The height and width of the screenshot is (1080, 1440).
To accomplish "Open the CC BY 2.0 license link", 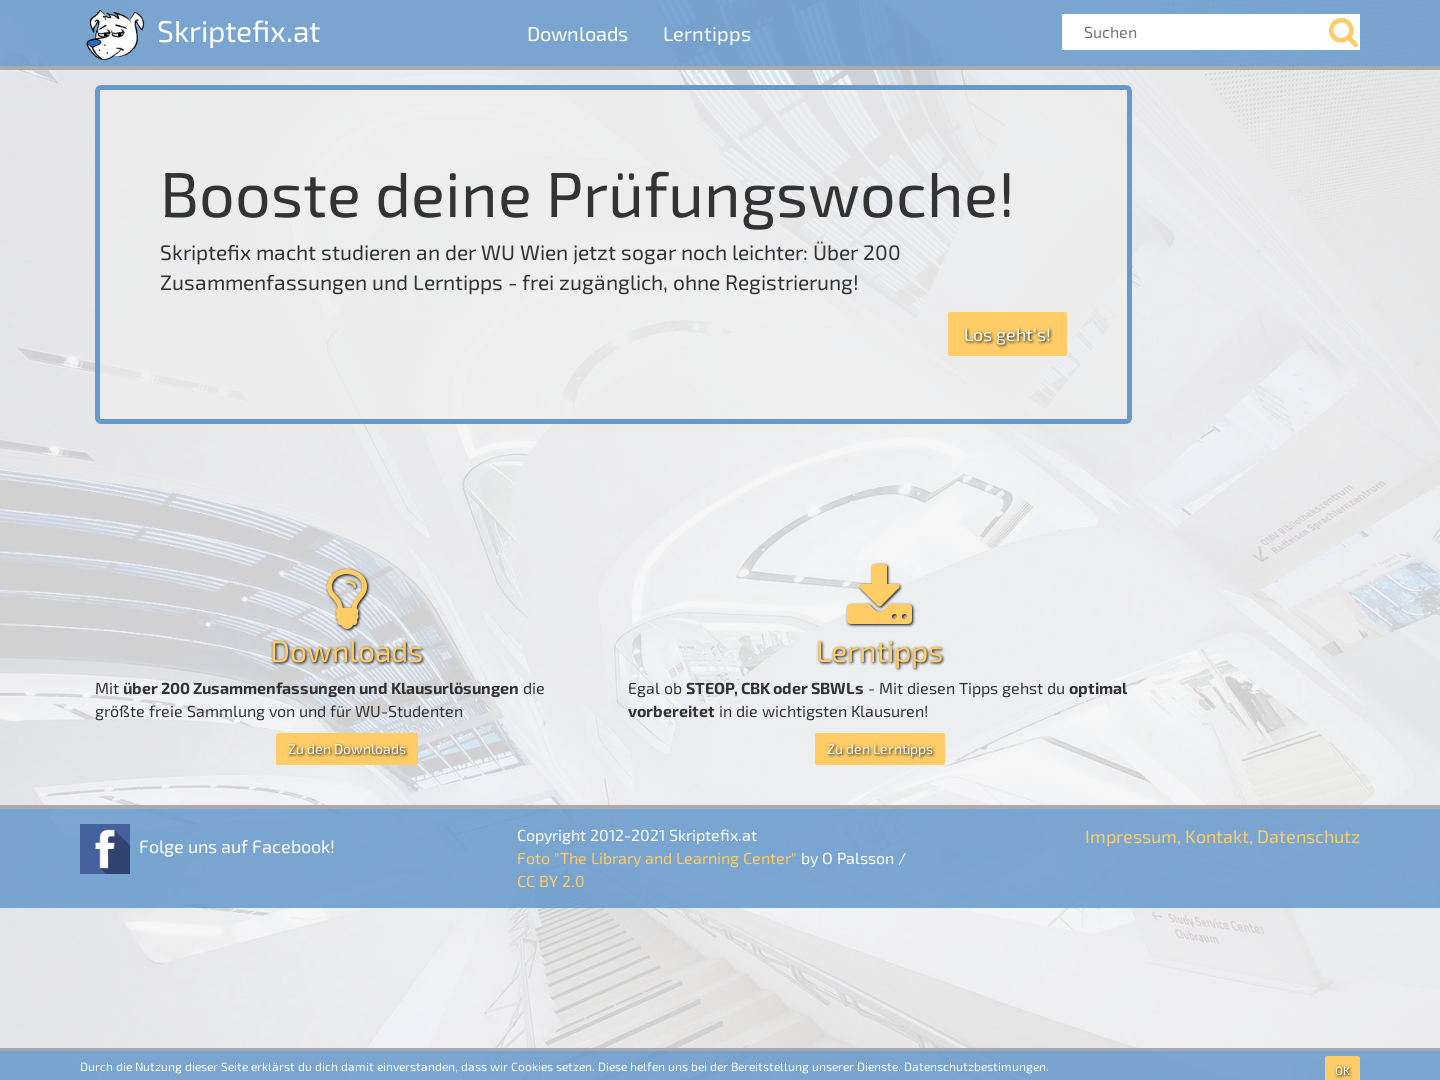I will point(551,881).
